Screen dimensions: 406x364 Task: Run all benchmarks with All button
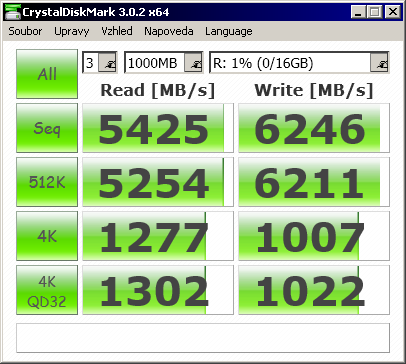tap(47, 74)
